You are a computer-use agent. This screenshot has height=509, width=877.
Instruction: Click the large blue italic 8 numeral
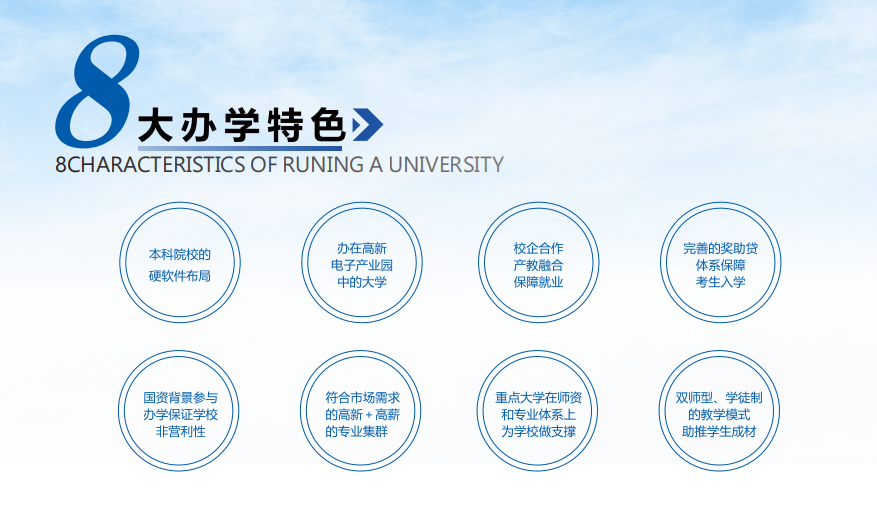click(97, 91)
